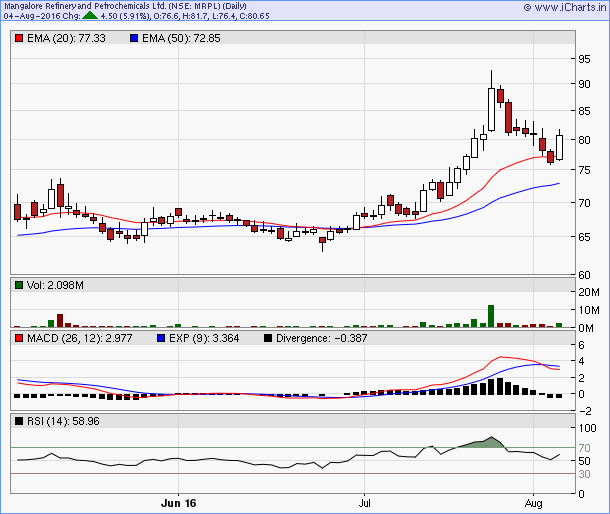This screenshot has width=610, height=514.
Task: Click the 10M volume axis label
Action: 589,310
